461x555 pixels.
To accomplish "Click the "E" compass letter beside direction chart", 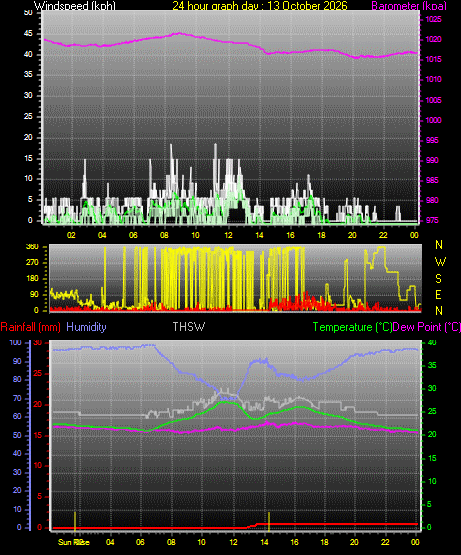I will click(x=438, y=295).
